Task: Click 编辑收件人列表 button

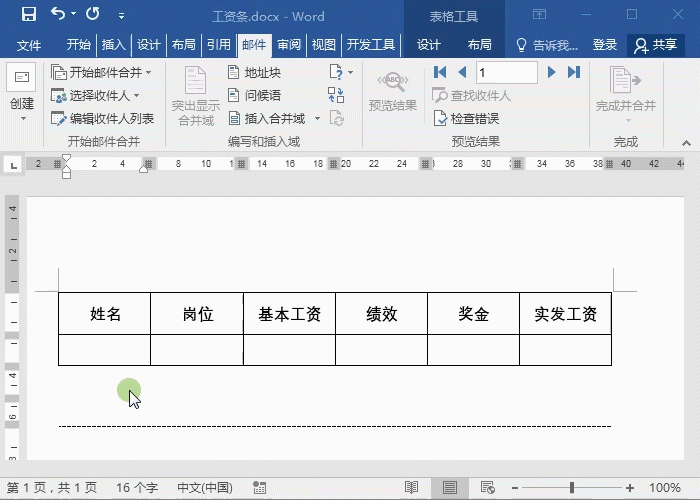Action: coord(103,119)
